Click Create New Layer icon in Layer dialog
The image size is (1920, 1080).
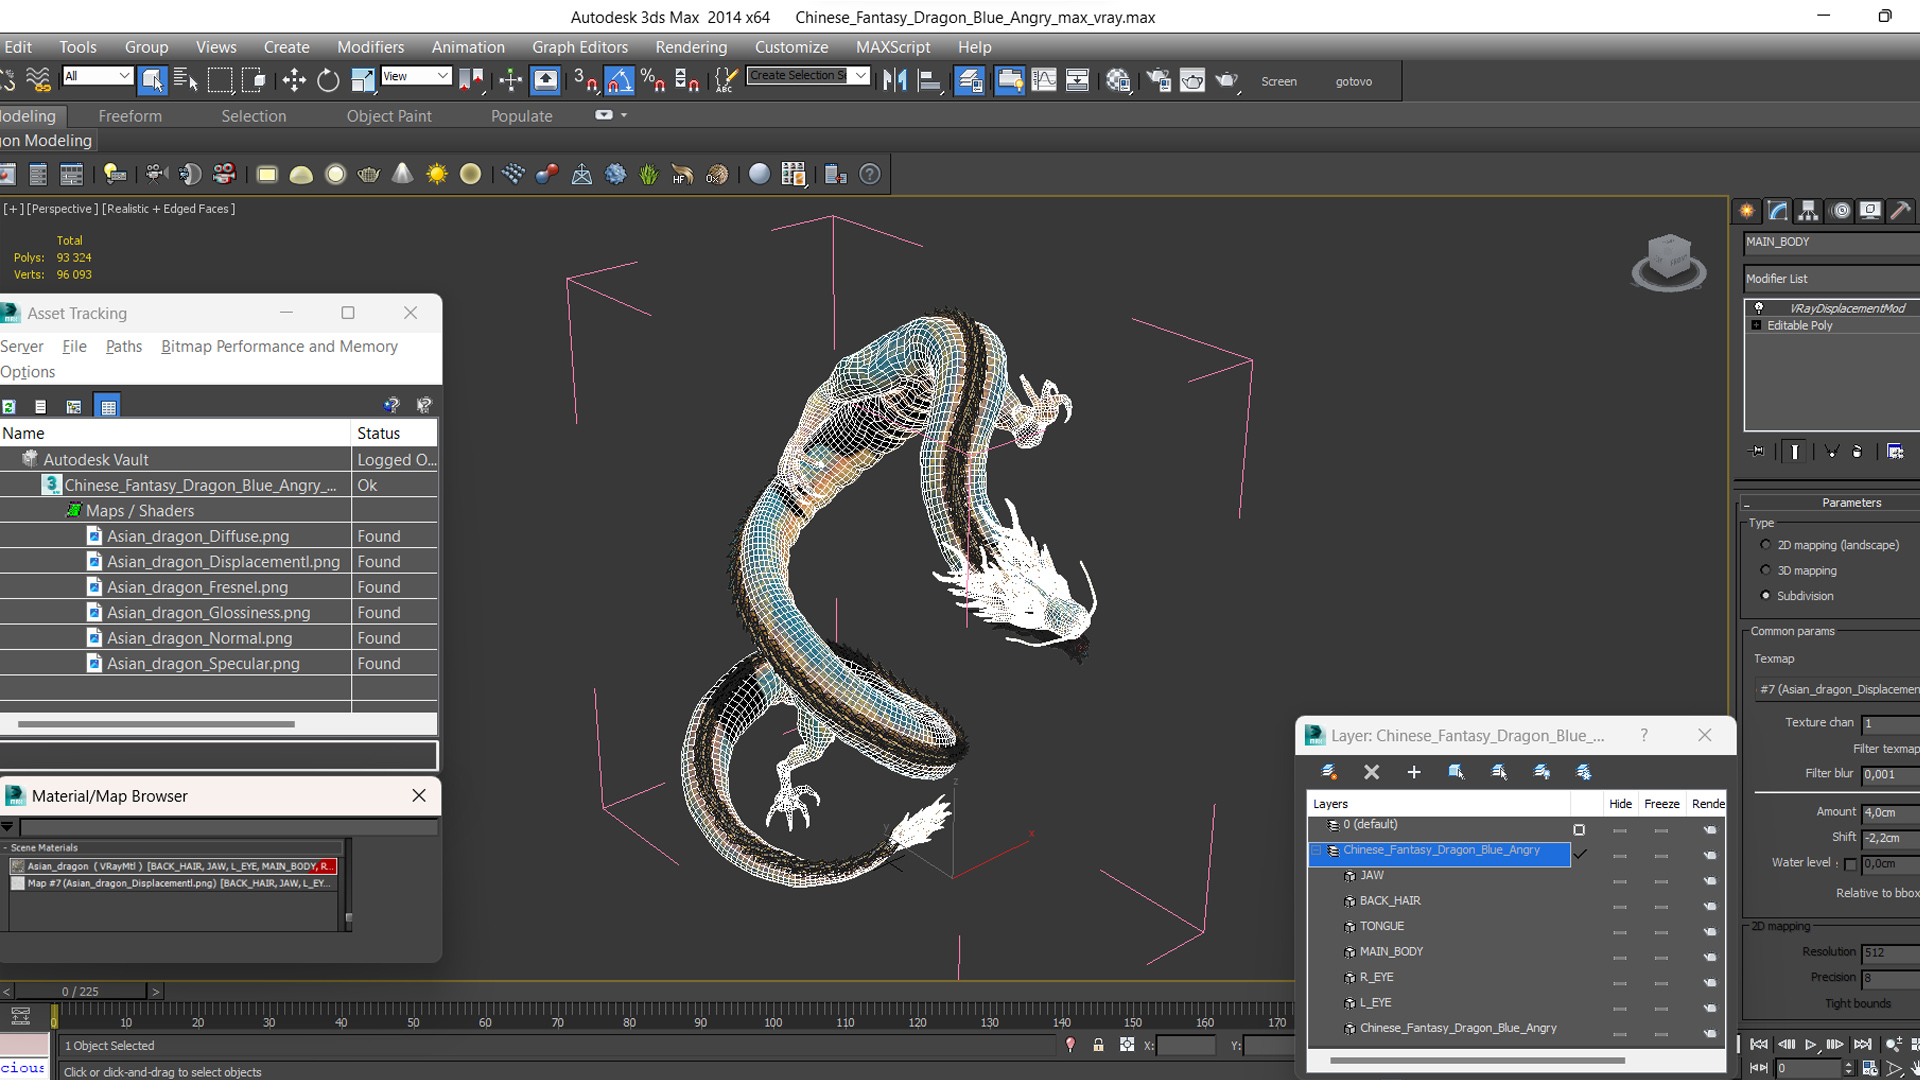point(1328,772)
